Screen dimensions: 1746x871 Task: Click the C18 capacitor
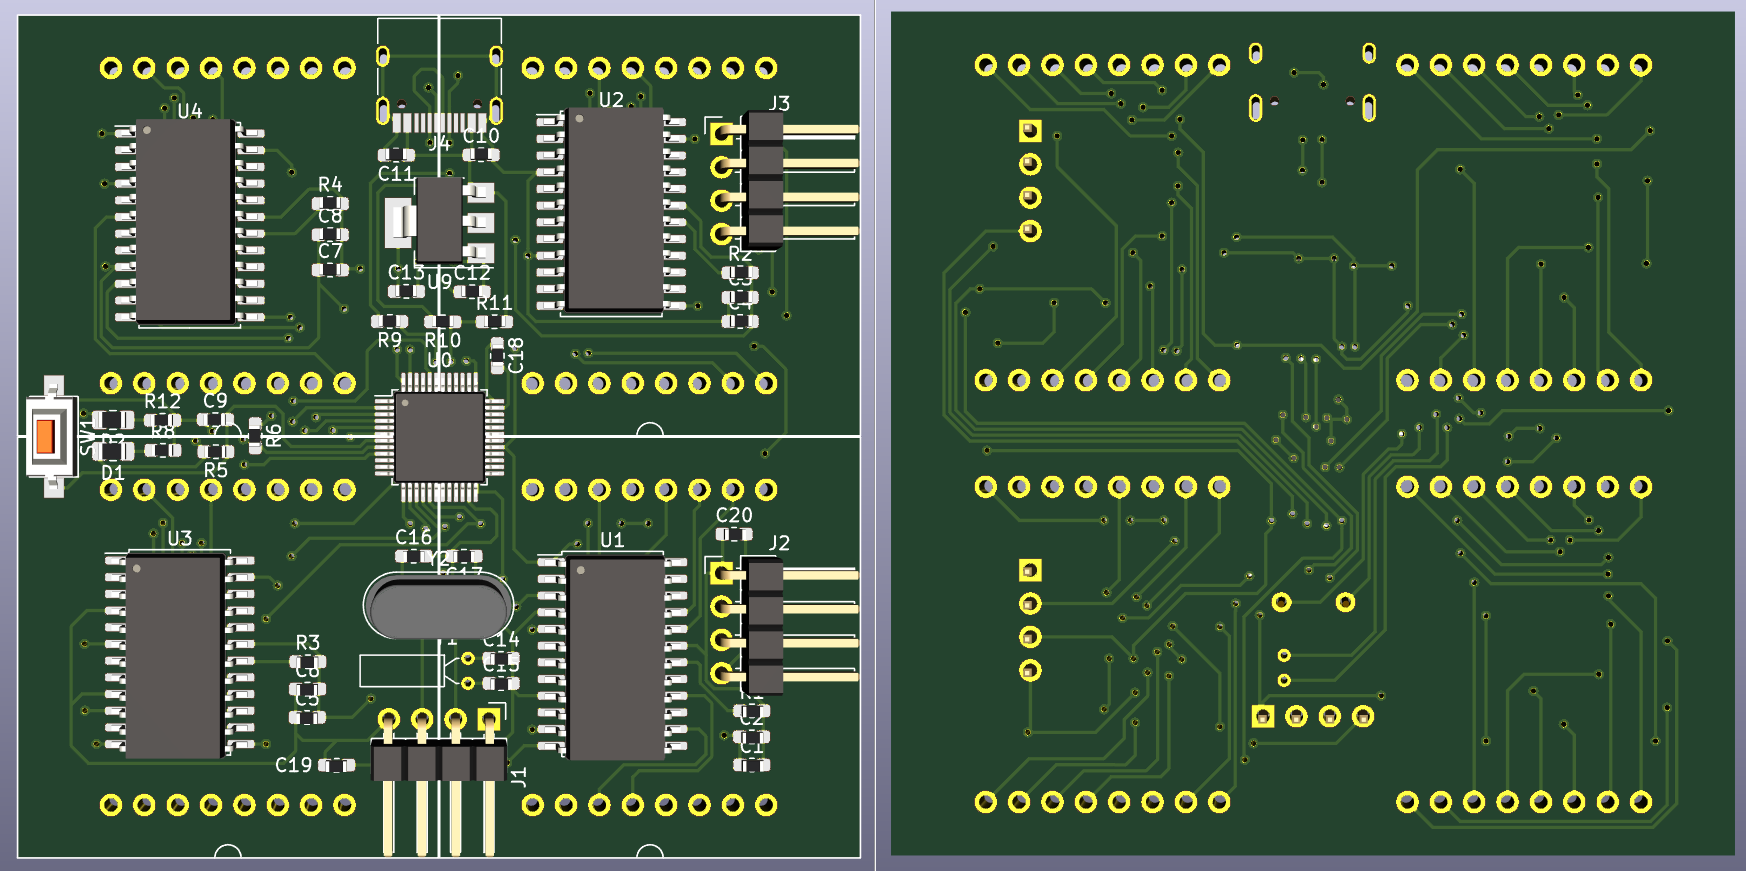(x=497, y=355)
